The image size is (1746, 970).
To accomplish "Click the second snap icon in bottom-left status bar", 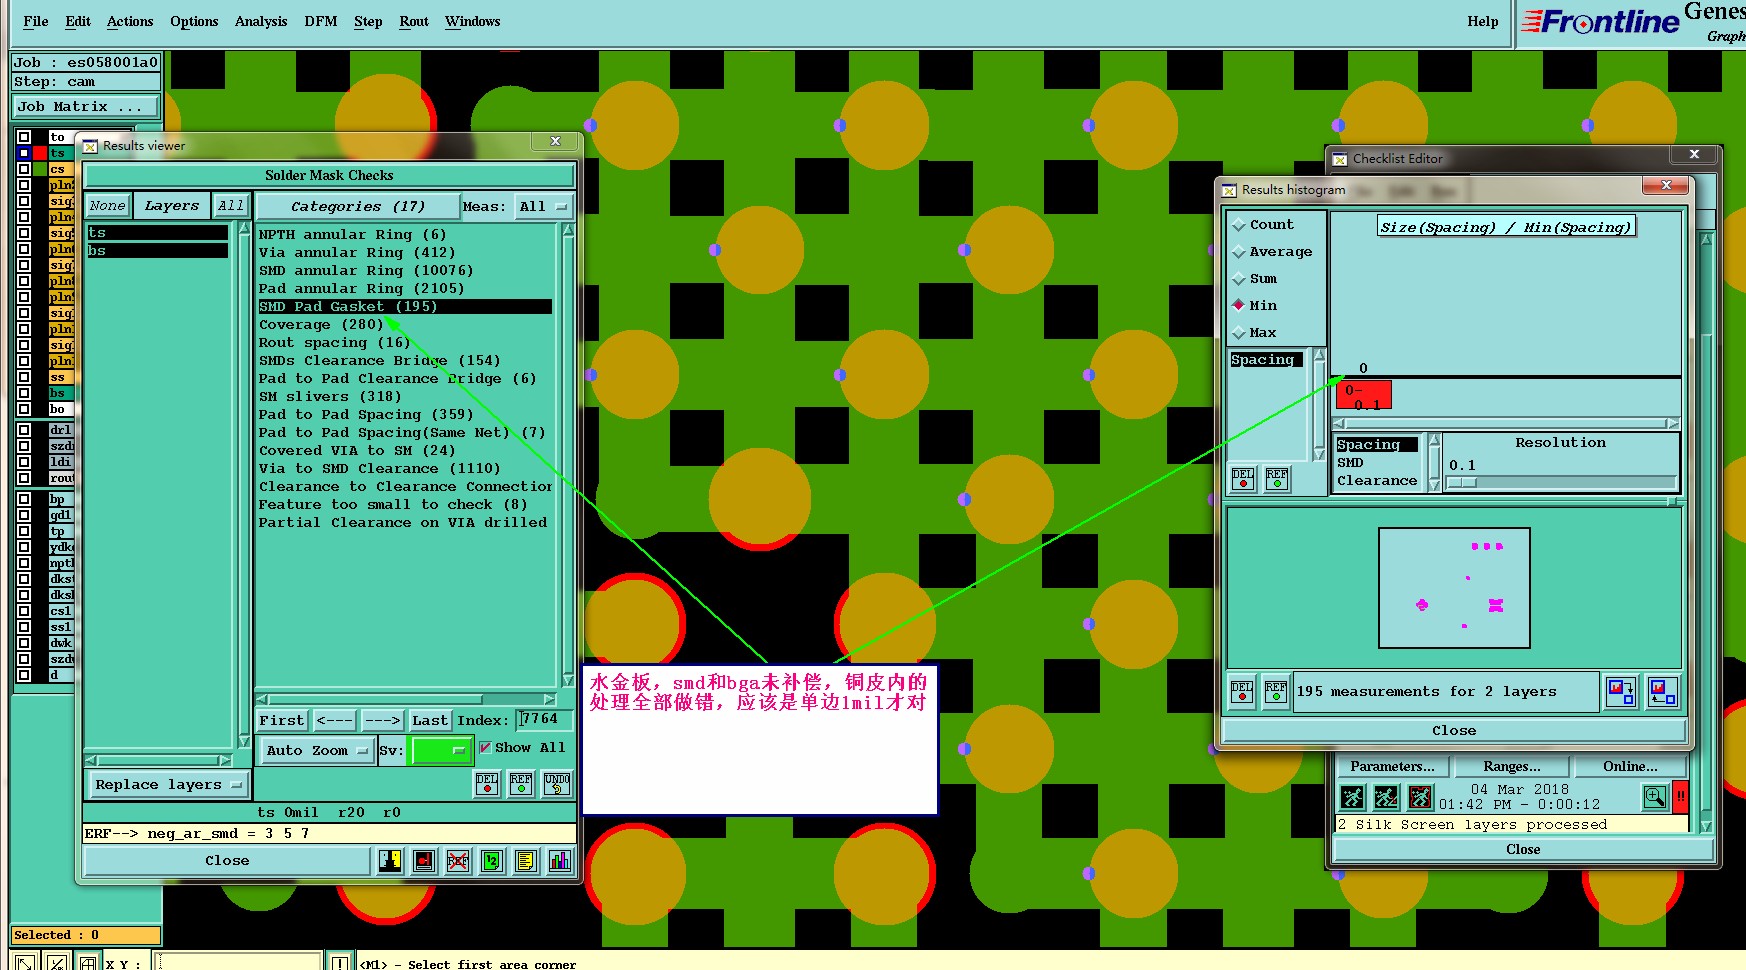I will coord(57,962).
